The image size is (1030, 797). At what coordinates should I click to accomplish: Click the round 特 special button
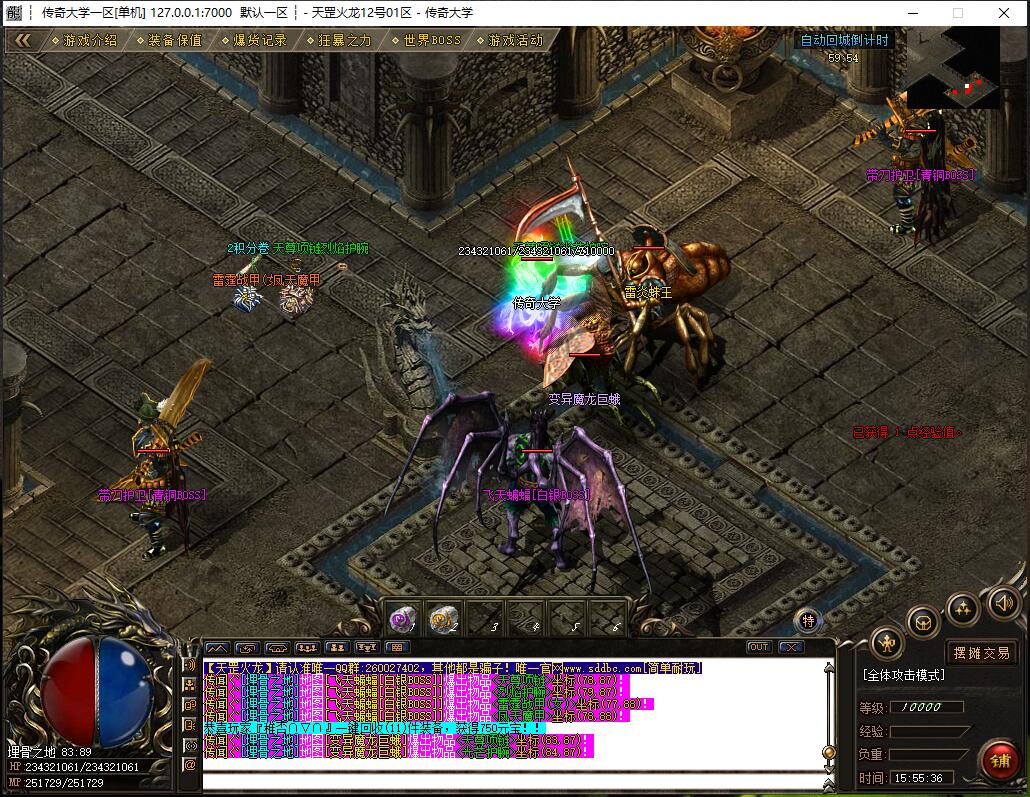tap(808, 620)
